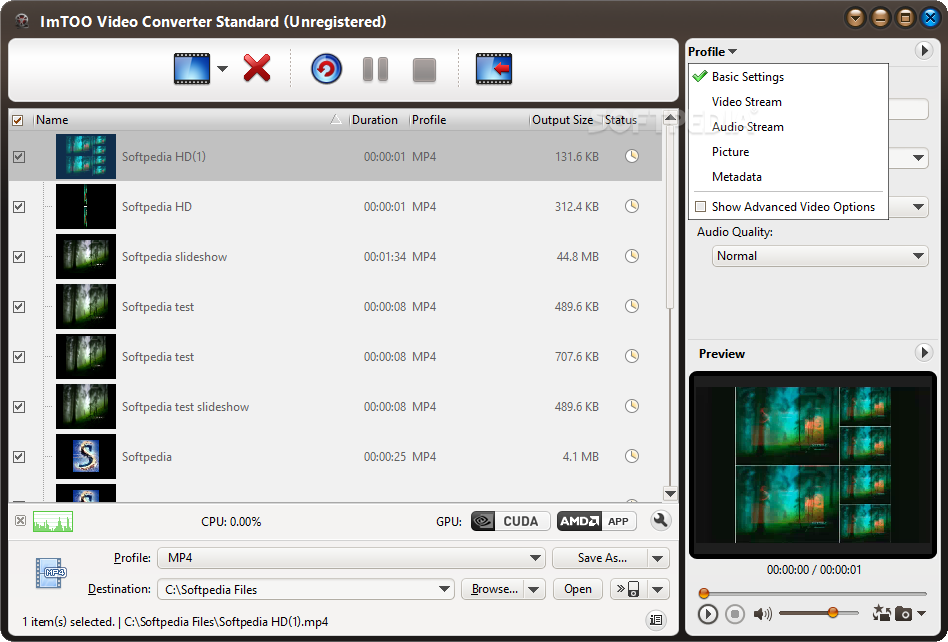This screenshot has width=948, height=642.
Task: Click the green CPU usage graph icon
Action: [x=53, y=521]
